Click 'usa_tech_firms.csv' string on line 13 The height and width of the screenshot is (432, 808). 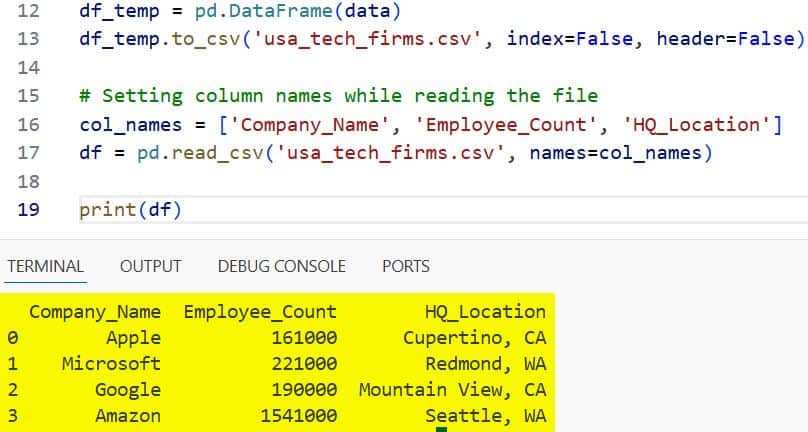tap(367, 39)
